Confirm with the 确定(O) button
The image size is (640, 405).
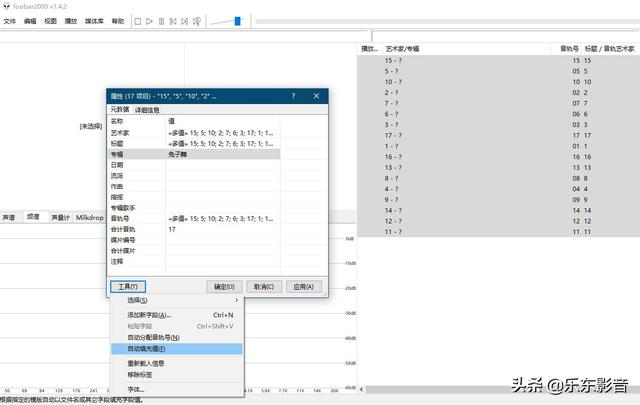coord(224,287)
